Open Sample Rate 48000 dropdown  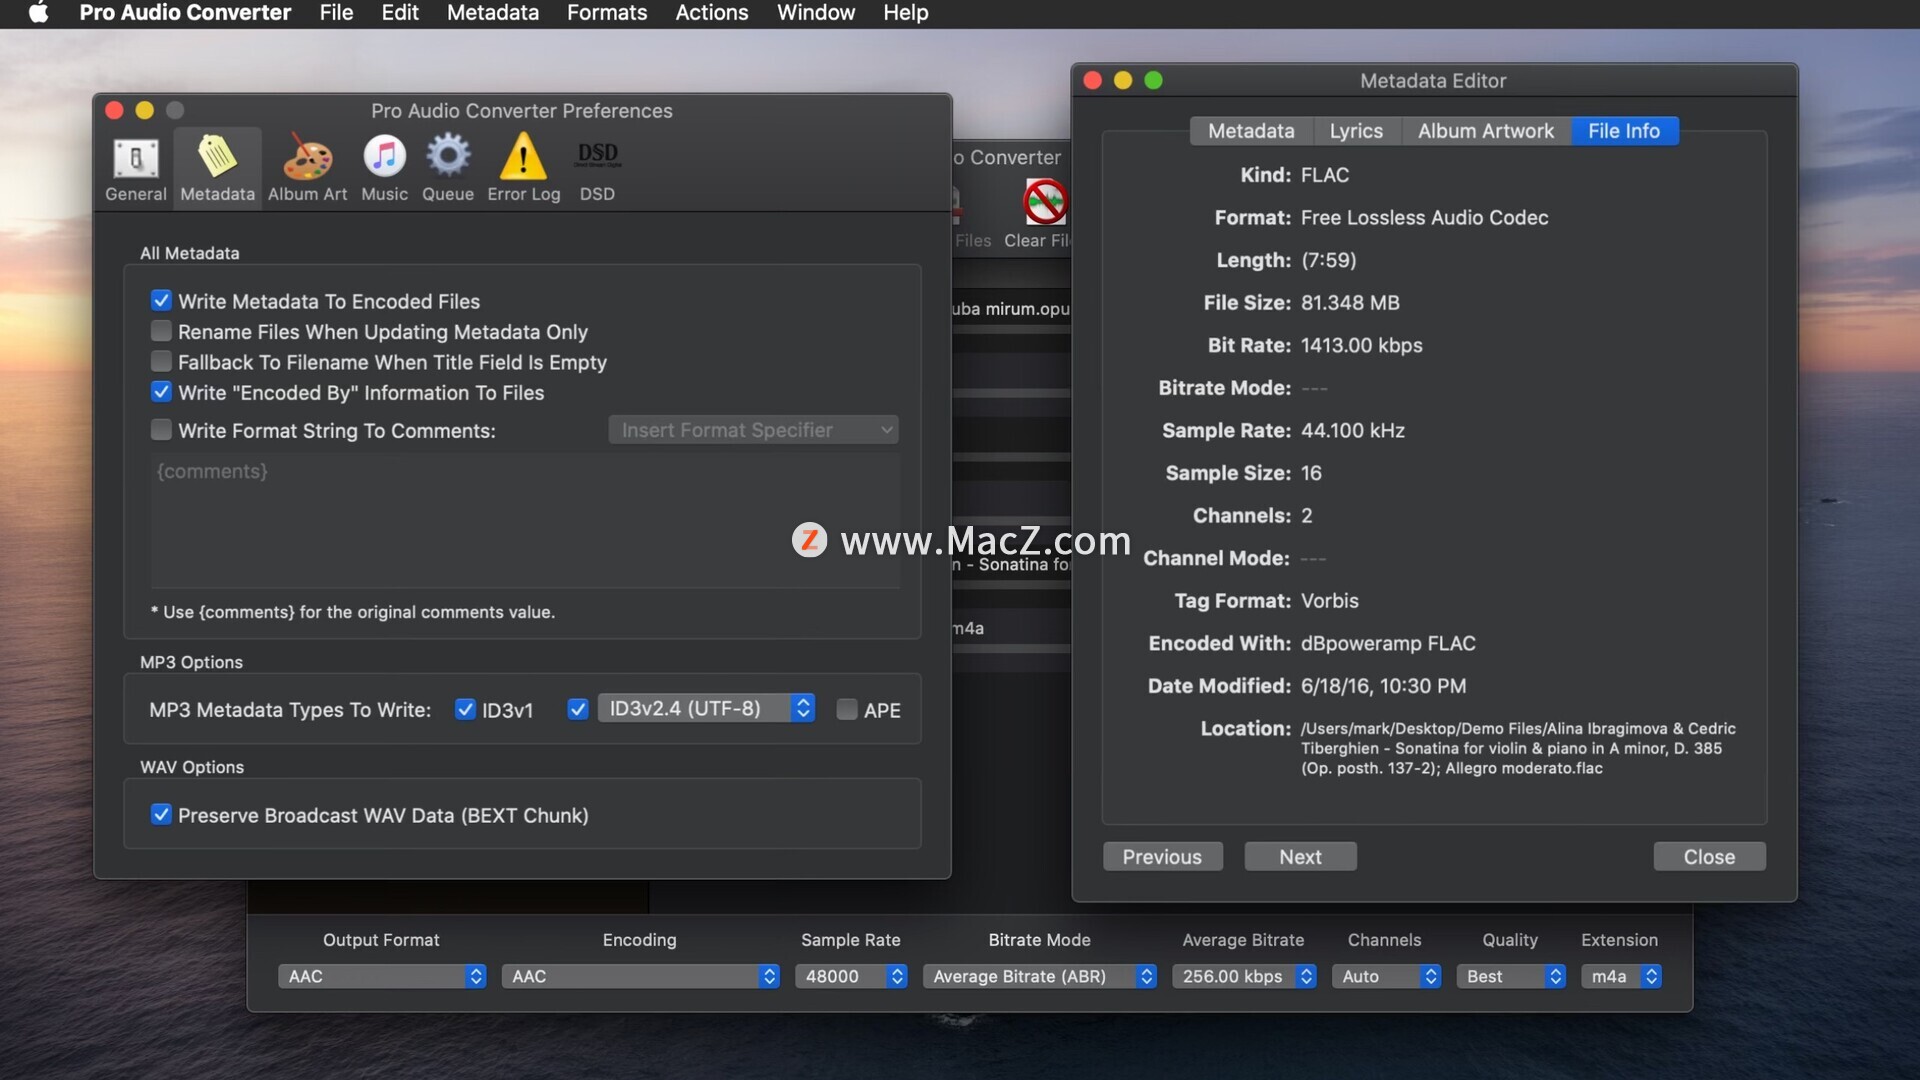851,976
